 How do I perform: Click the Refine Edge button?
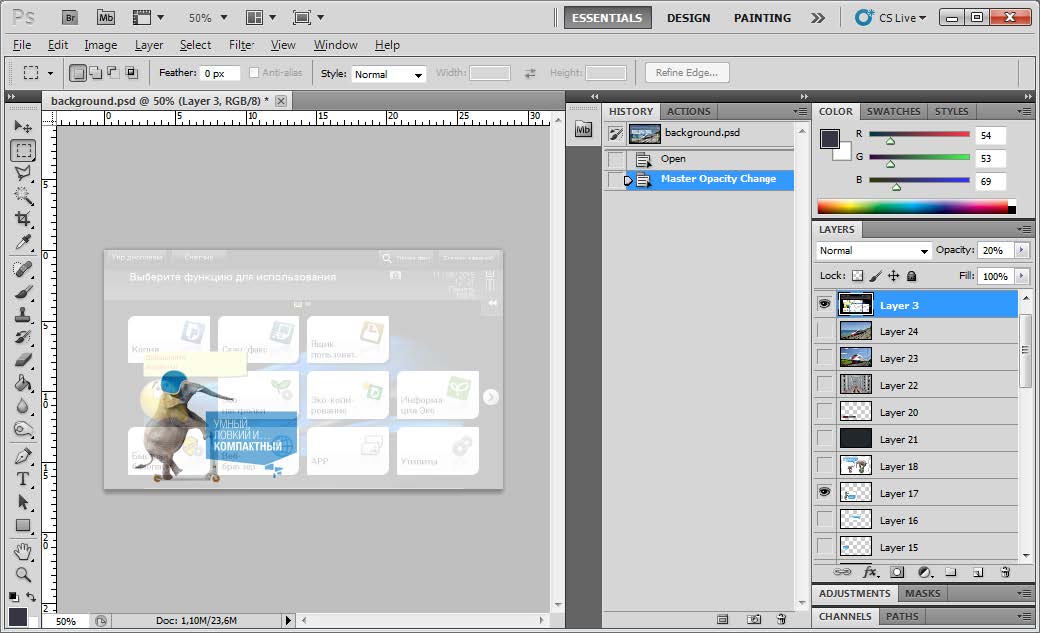686,72
